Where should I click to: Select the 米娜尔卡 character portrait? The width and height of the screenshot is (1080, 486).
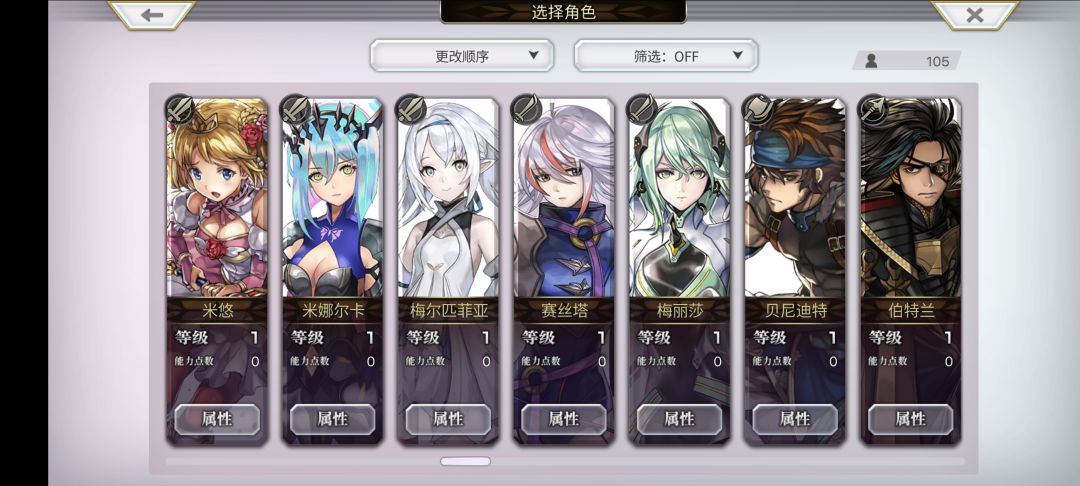pos(333,198)
